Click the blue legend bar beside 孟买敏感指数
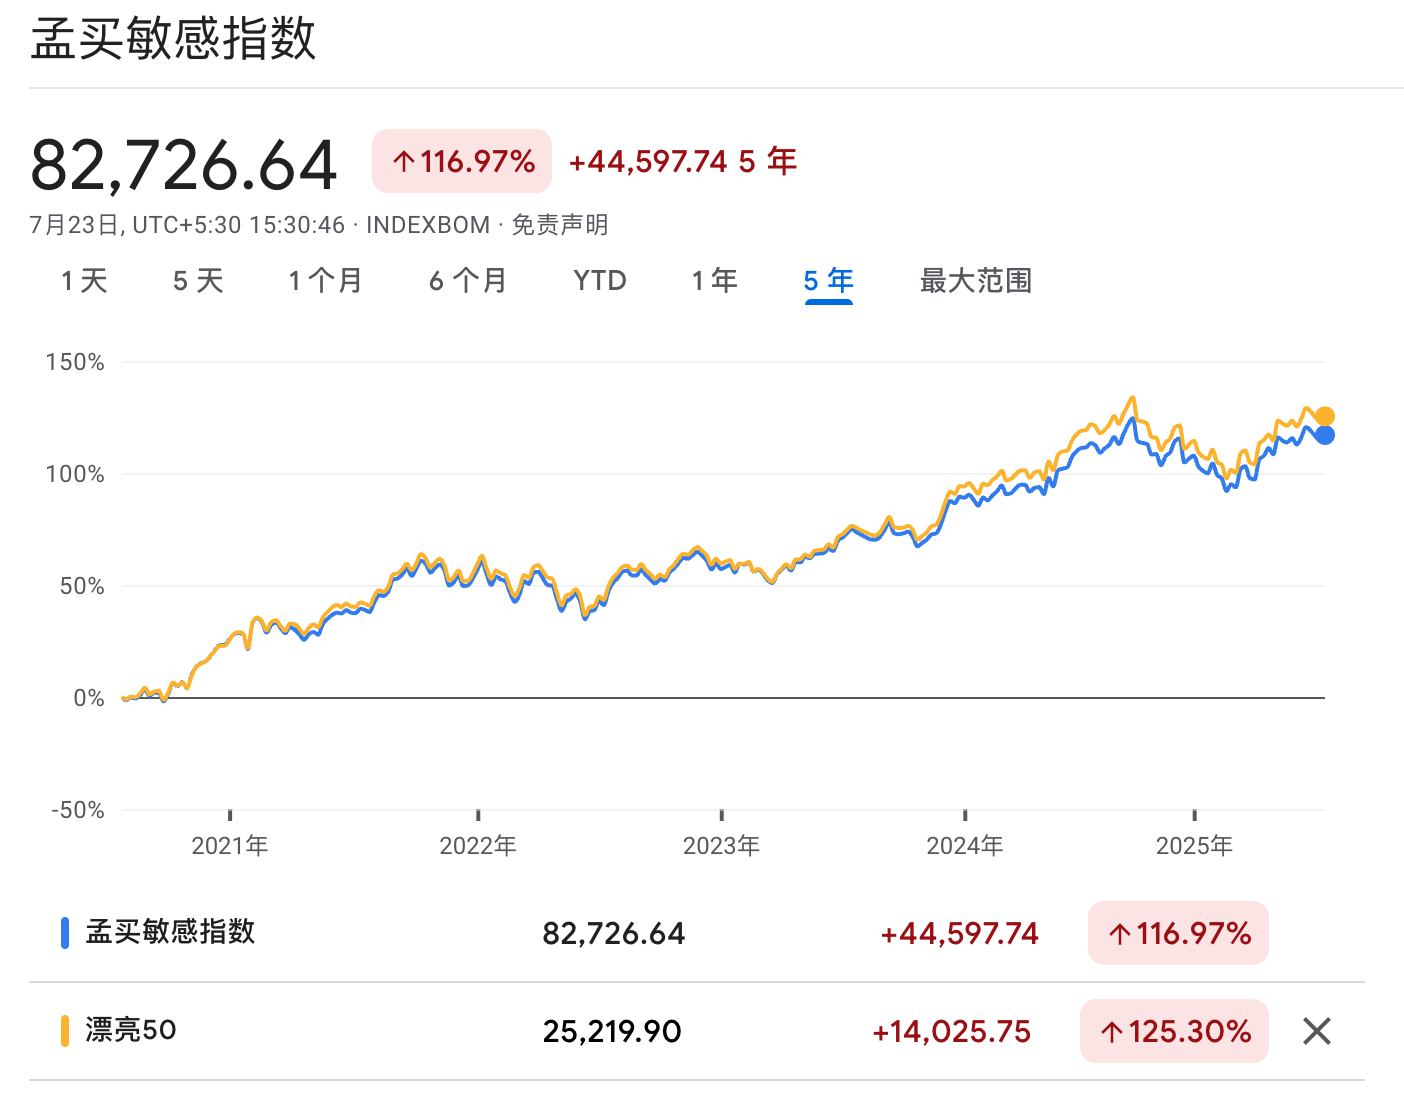The height and width of the screenshot is (1102, 1404). coord(66,932)
